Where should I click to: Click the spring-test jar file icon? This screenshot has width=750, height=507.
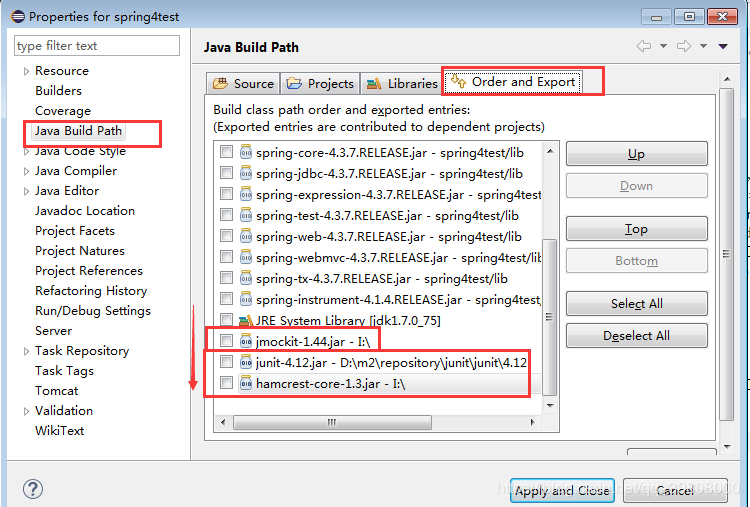pyautogui.click(x=245, y=216)
